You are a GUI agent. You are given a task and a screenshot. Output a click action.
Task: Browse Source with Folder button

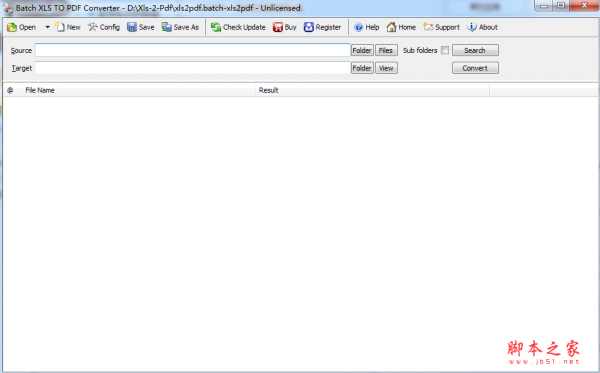(362, 50)
